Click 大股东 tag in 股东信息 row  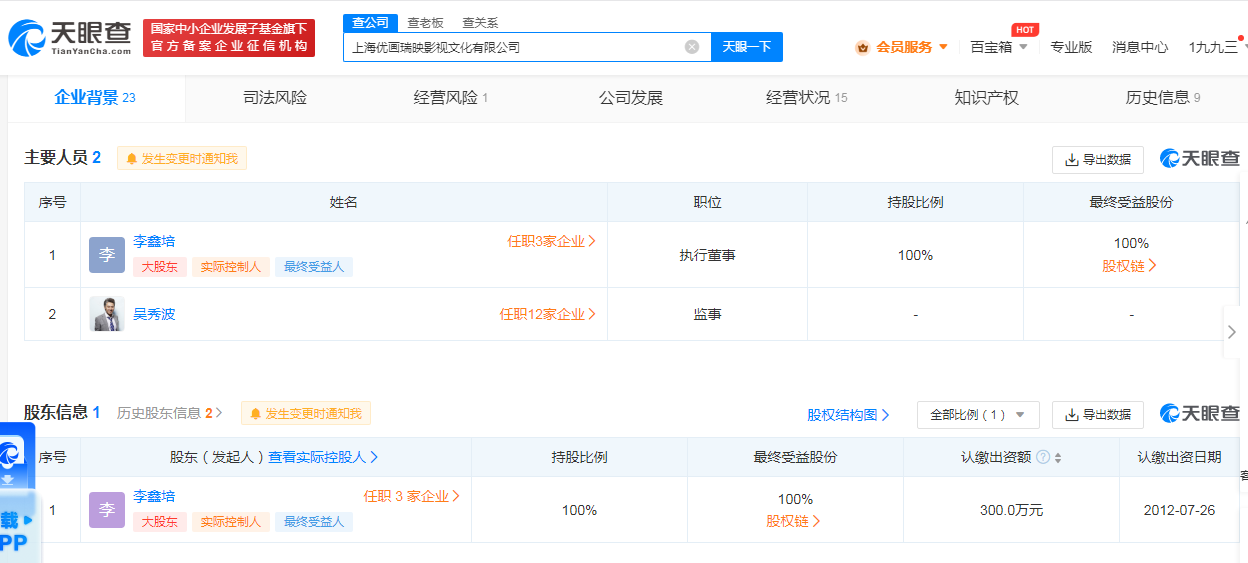coord(160,522)
